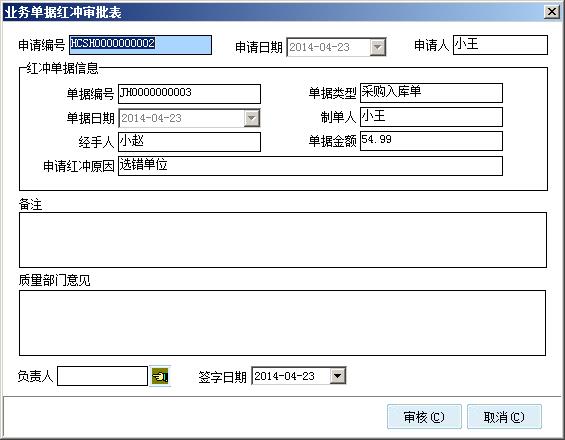Click the 单据金额 field with 54.99
This screenshot has width=565, height=440.
(431, 141)
